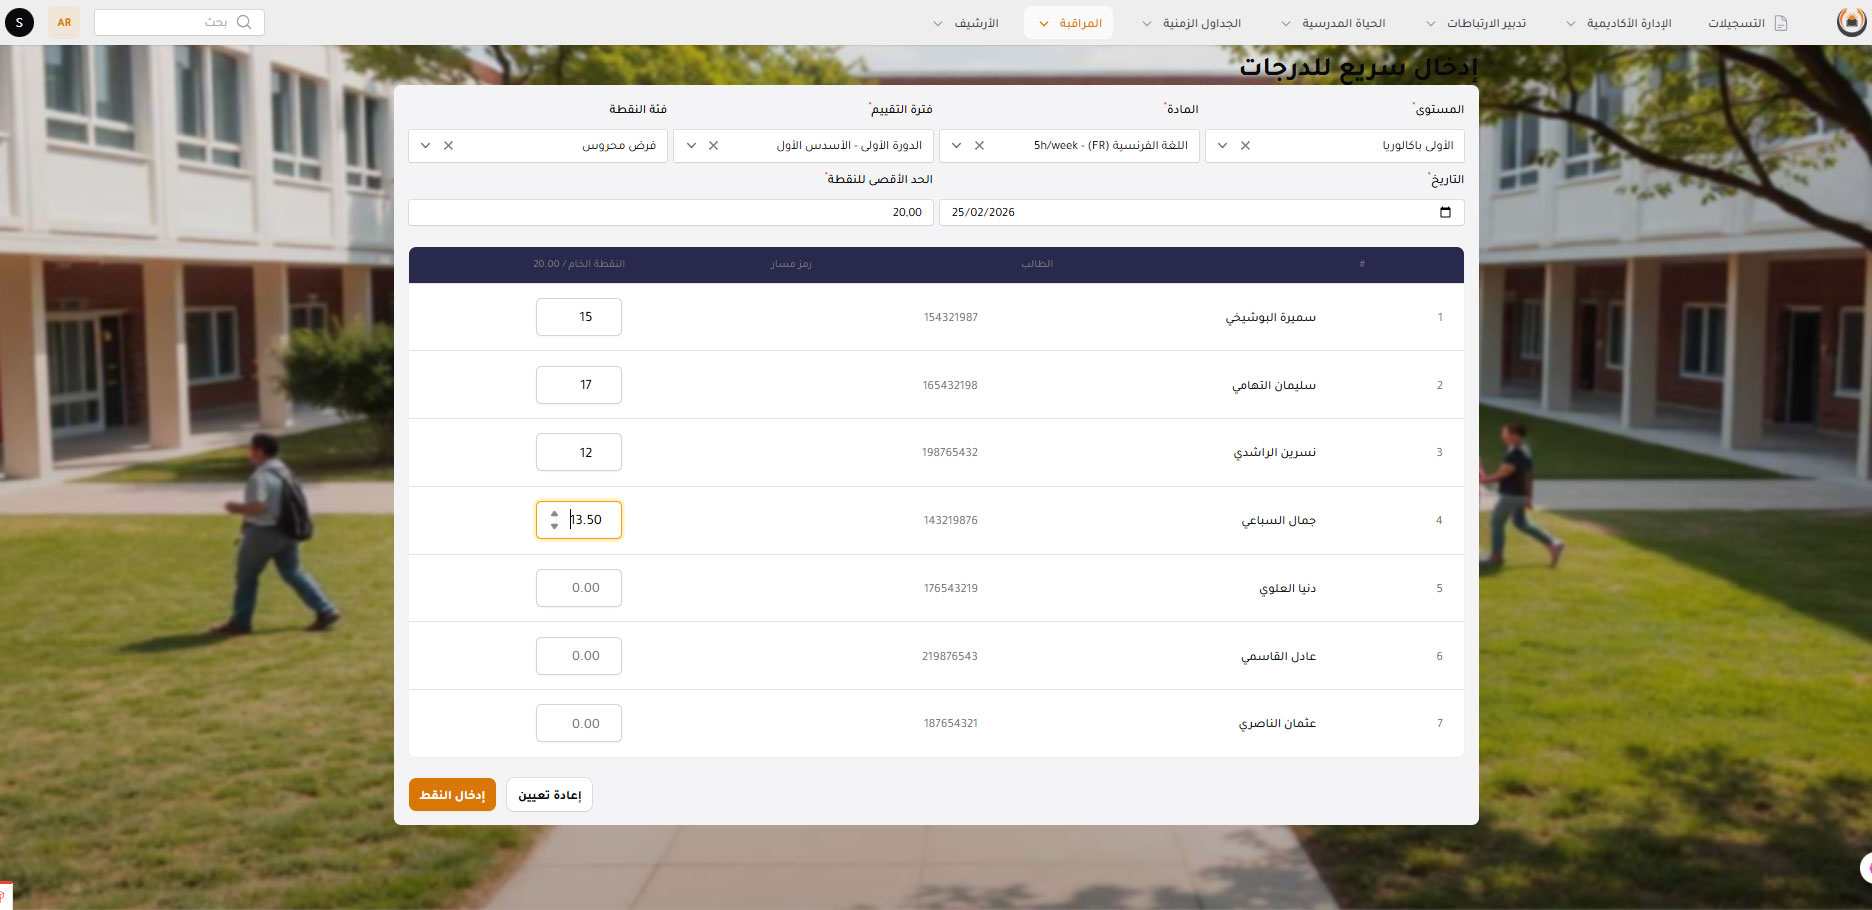The width and height of the screenshot is (1872, 910).
Task: Click grade field for دنيا العلوي
Action: coord(579,588)
